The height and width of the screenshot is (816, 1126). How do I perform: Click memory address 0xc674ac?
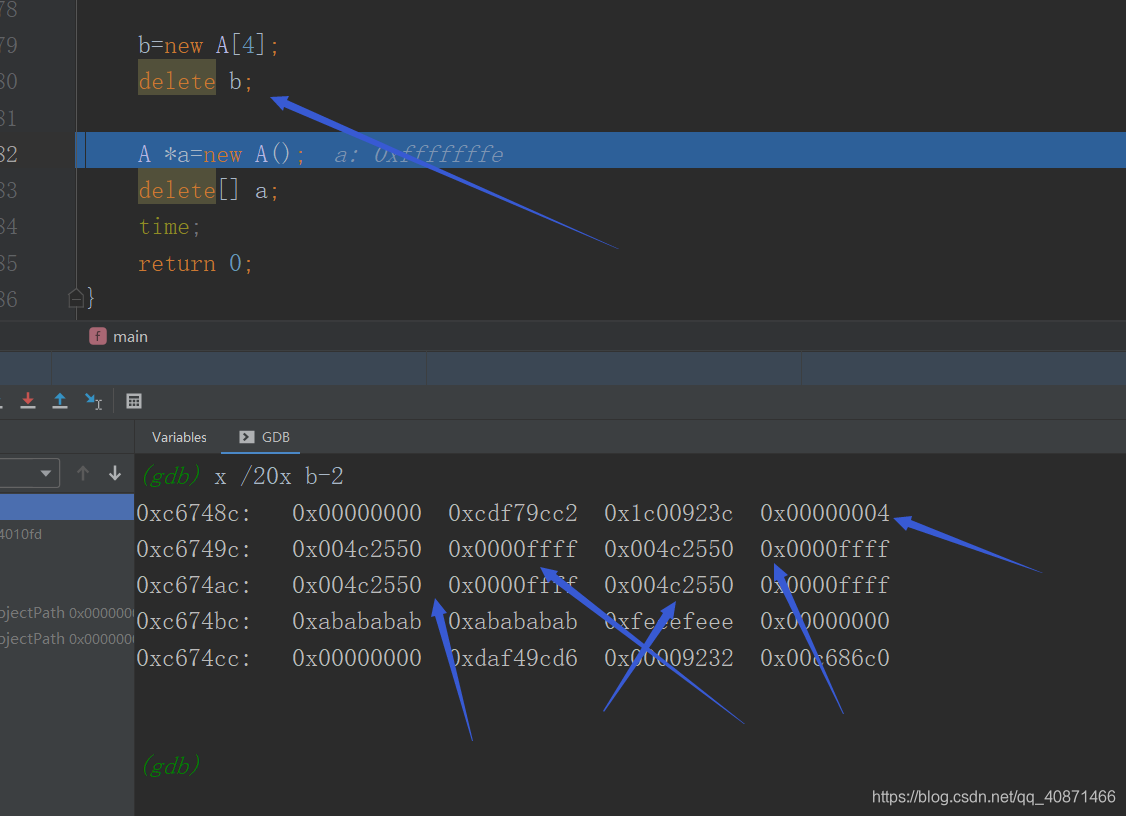point(194,585)
